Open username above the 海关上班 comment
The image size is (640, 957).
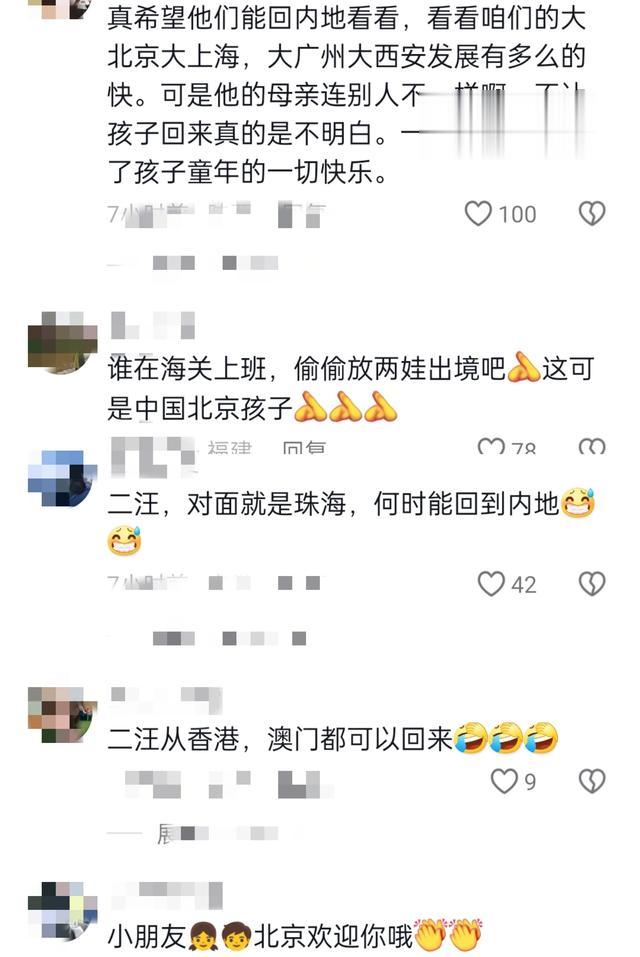click(x=153, y=325)
